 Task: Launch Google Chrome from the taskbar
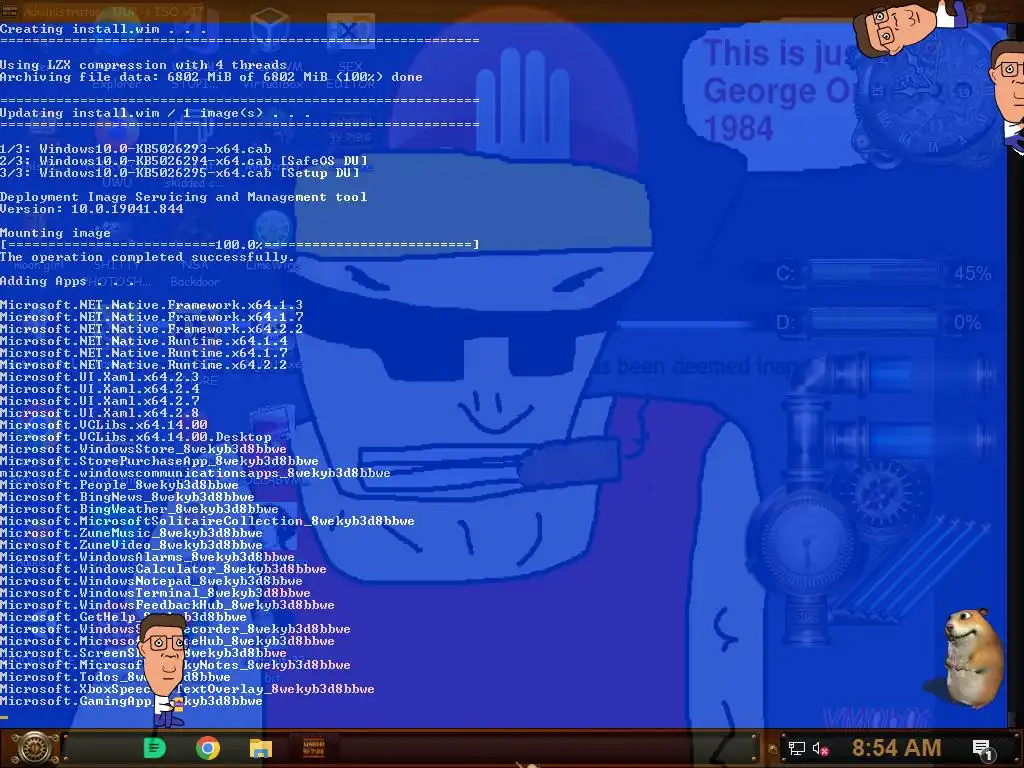[x=208, y=748]
